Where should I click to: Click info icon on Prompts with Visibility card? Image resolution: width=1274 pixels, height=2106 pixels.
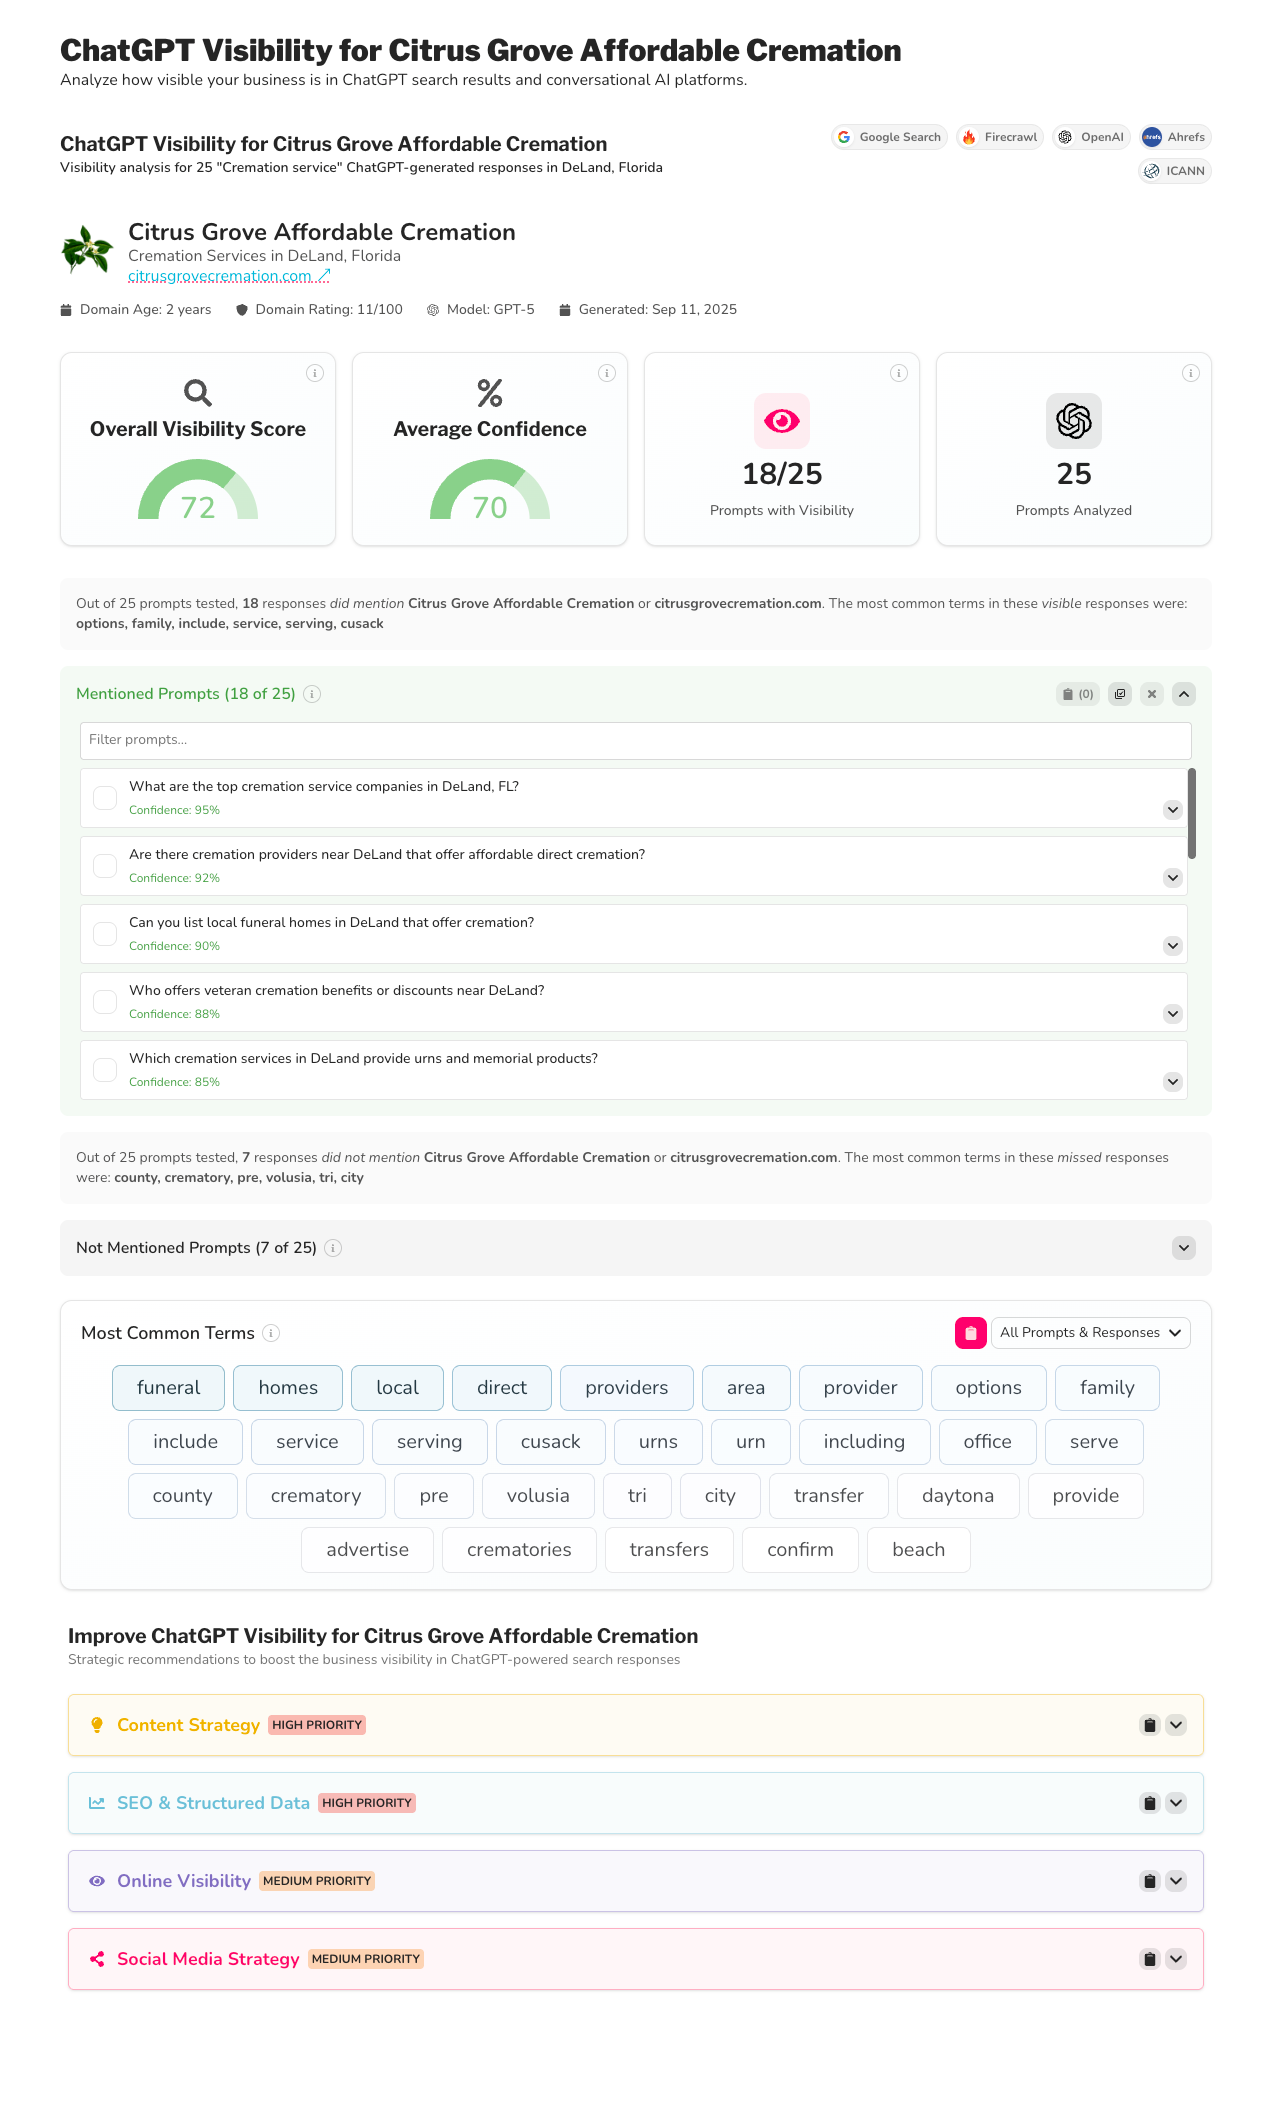[899, 373]
